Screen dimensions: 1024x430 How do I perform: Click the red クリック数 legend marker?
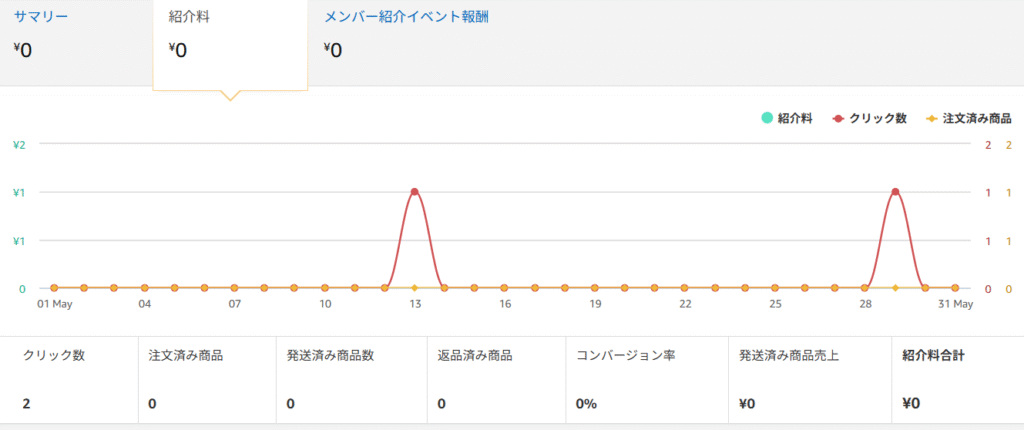click(x=838, y=118)
